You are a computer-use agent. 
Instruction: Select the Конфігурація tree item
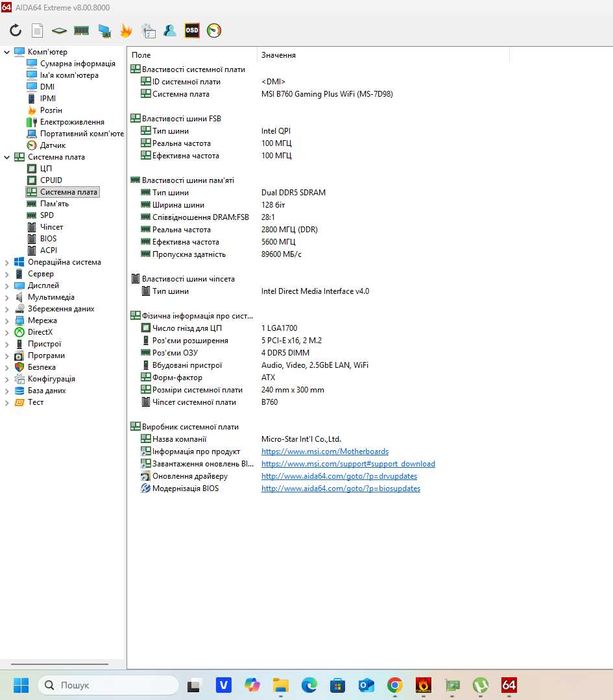pyautogui.click(x=51, y=379)
